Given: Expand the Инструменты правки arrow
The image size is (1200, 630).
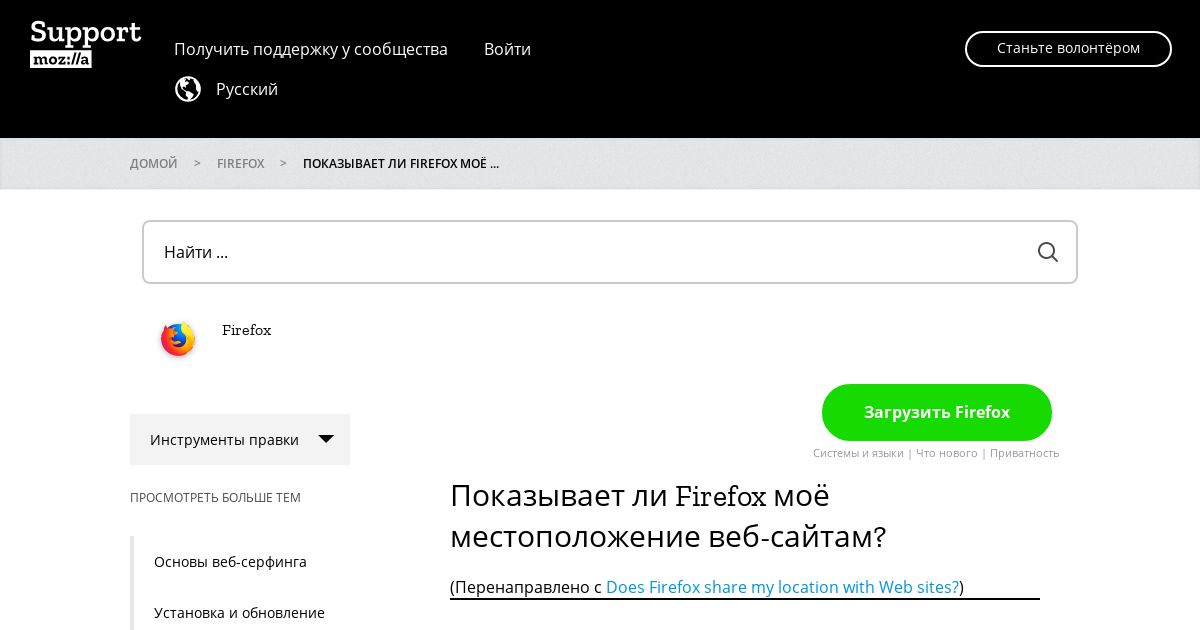Looking at the screenshot, I should [326, 439].
